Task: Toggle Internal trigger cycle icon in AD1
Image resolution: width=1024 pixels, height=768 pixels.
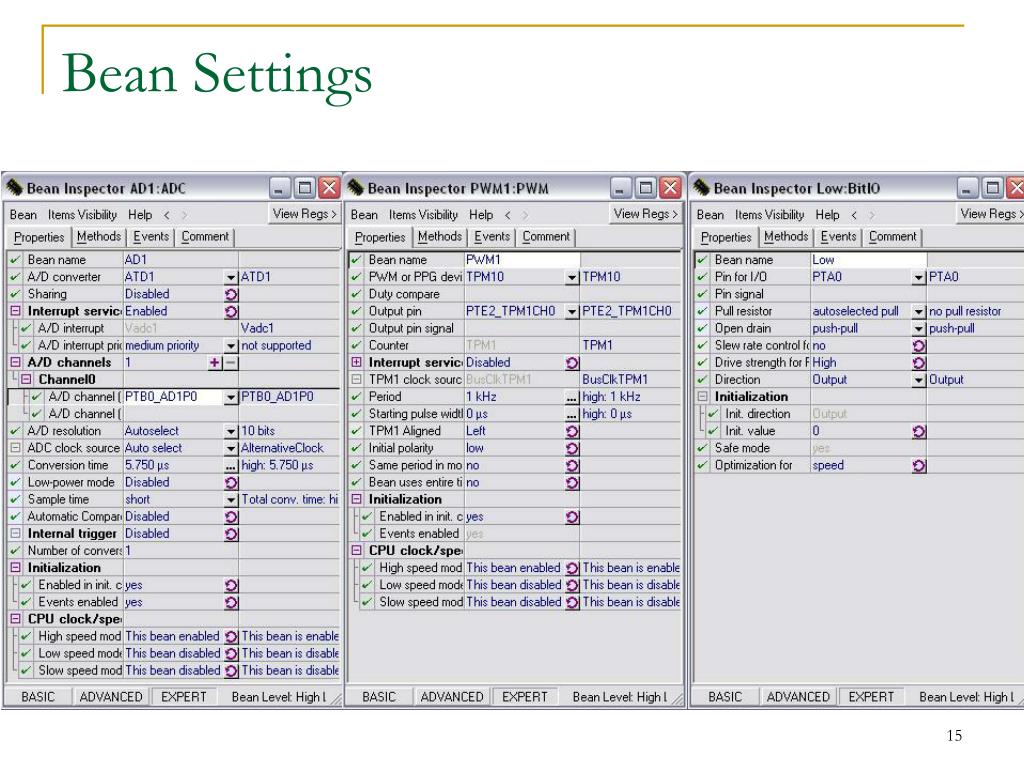Action: pyautogui.click(x=231, y=534)
